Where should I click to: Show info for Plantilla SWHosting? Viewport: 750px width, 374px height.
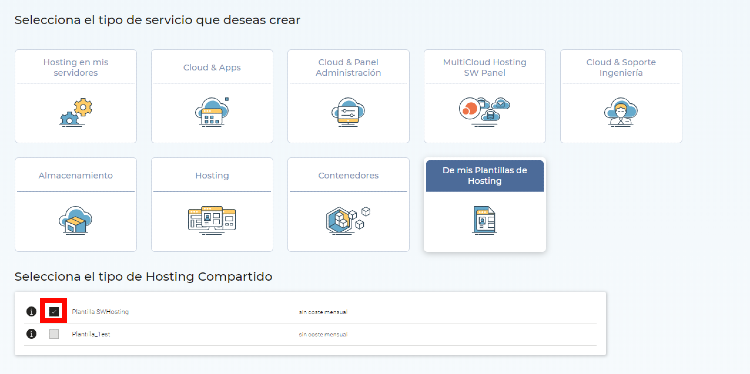pos(31,312)
